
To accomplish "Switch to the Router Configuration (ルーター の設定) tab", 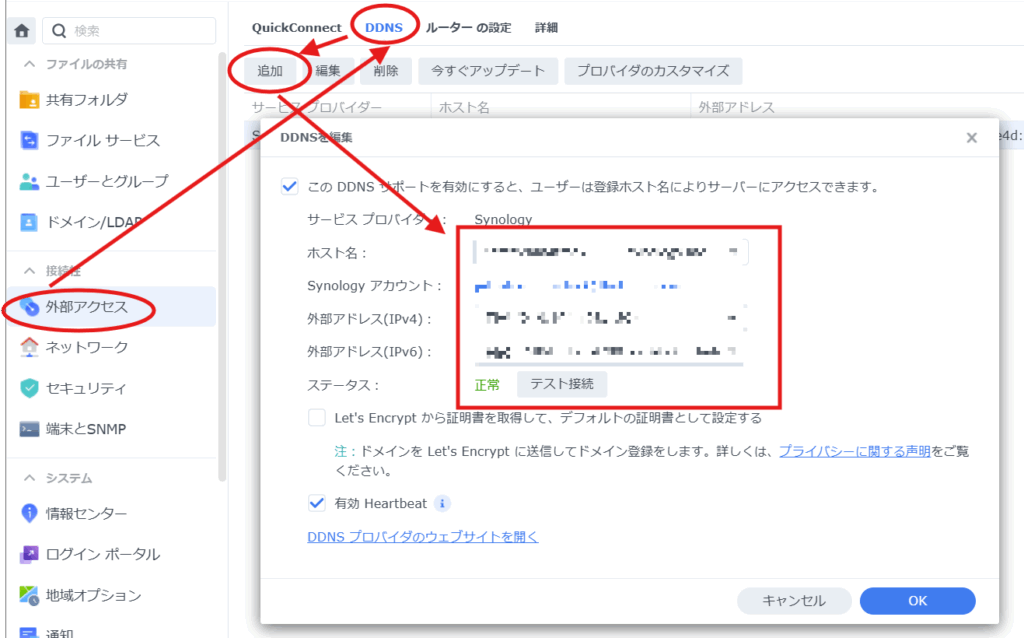I will pos(468,28).
